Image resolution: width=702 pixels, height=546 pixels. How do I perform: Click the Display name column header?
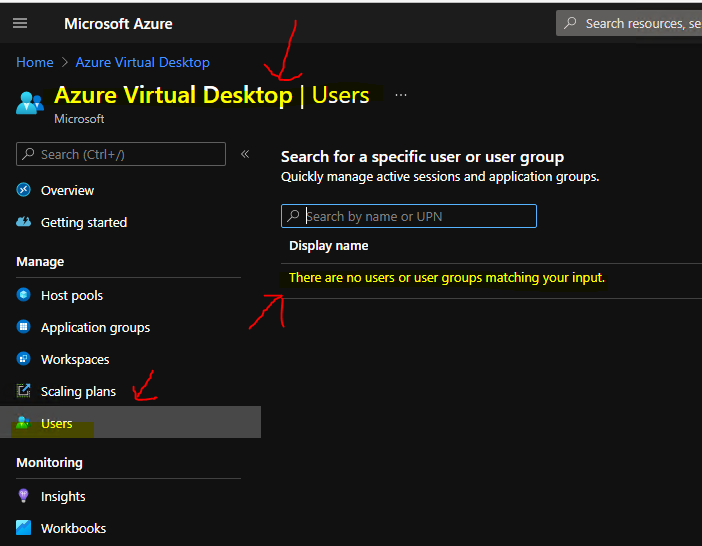point(329,246)
